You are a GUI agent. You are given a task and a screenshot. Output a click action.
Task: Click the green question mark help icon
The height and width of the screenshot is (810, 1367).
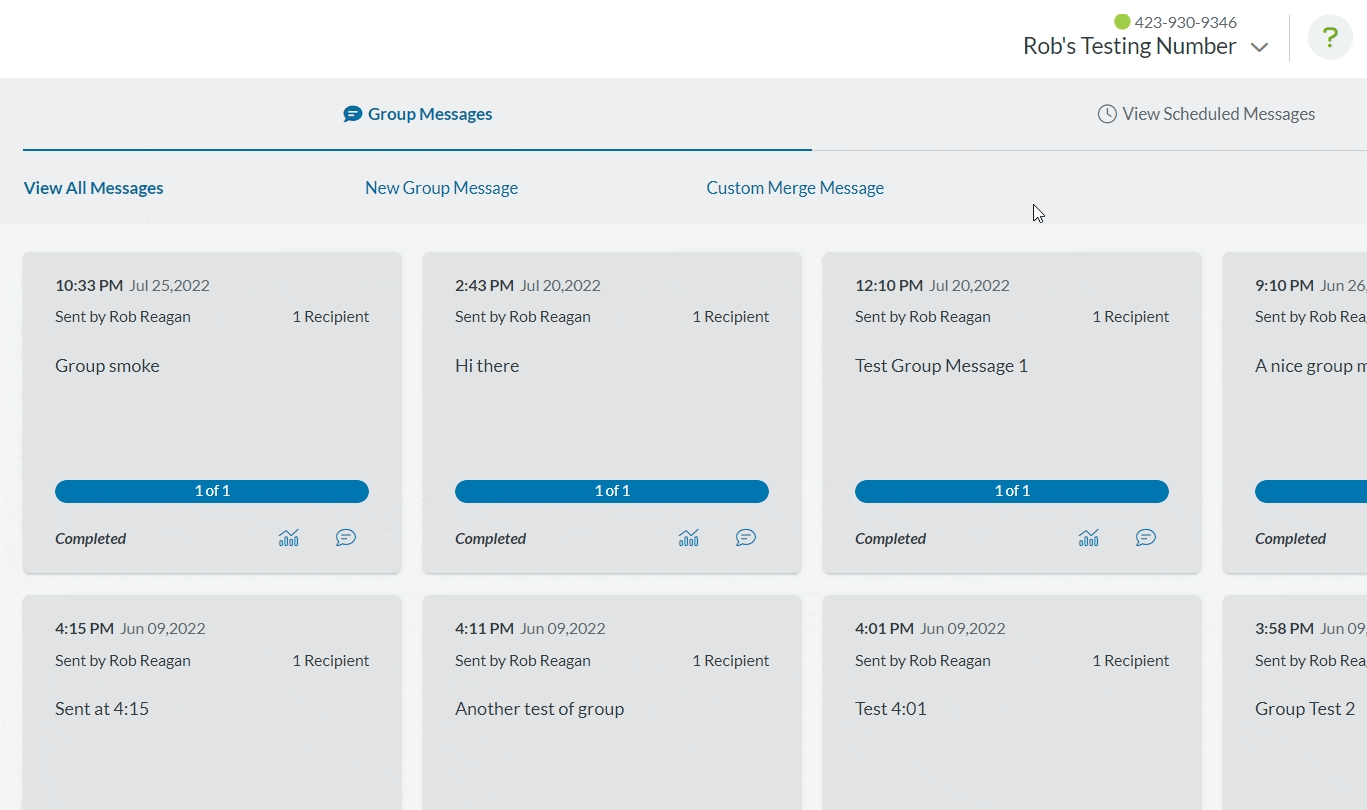point(1329,38)
